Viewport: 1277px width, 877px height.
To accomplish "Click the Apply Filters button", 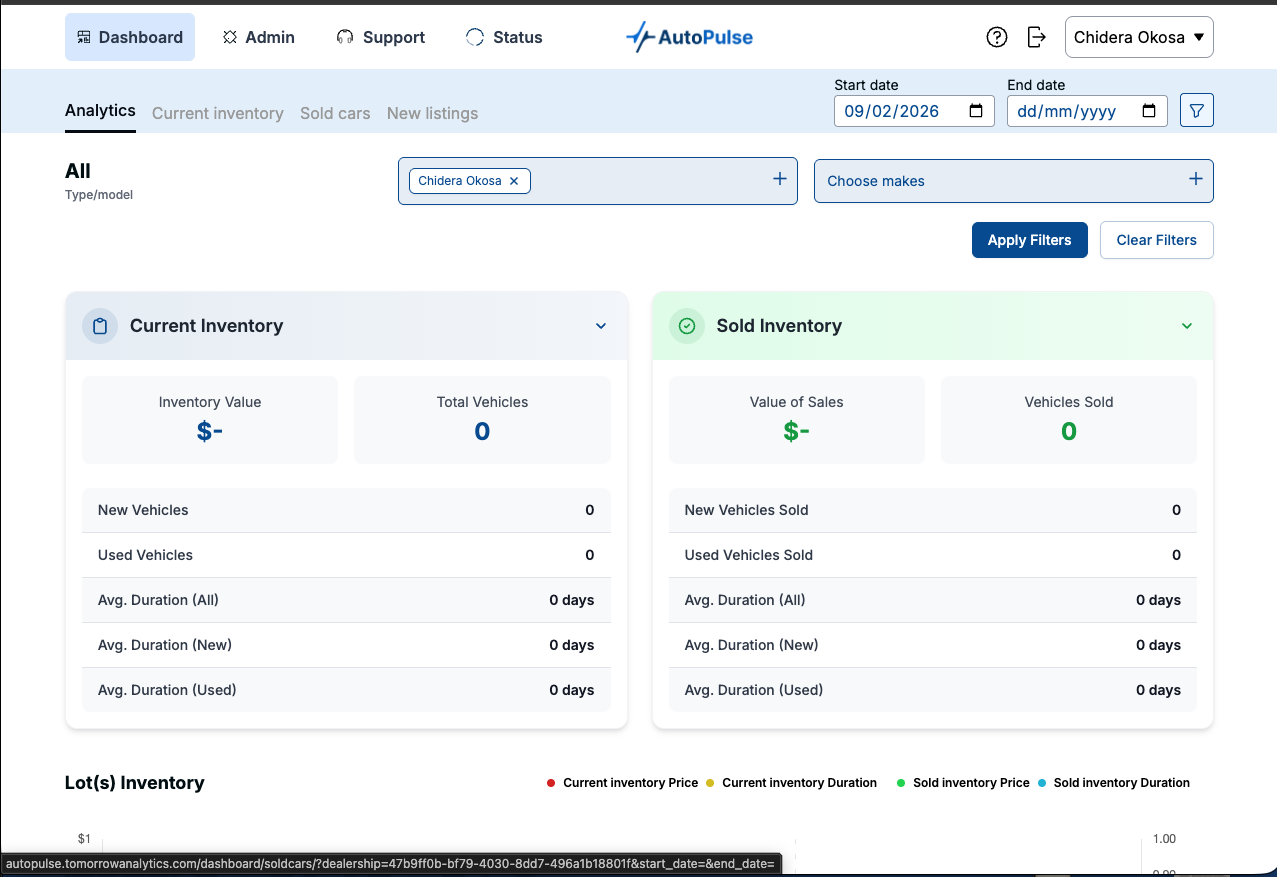I will (1030, 240).
